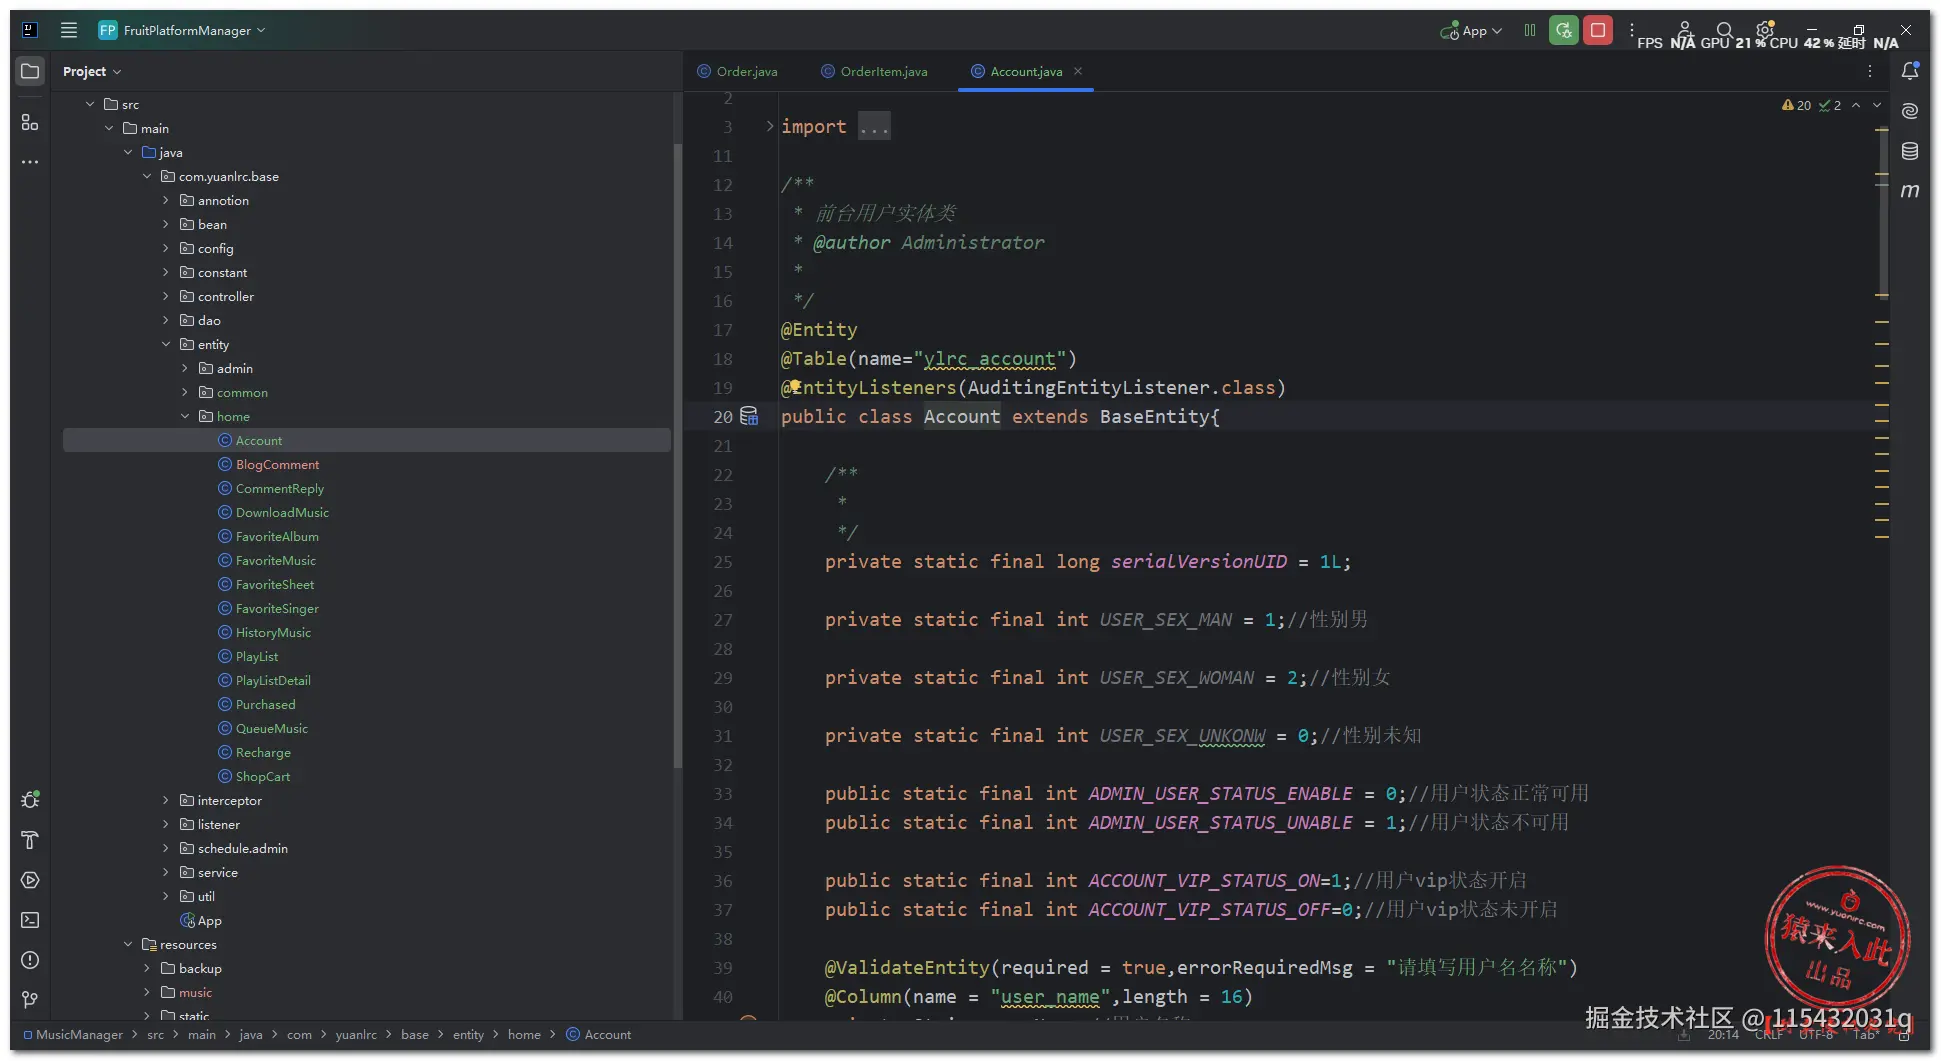Click the project tree vertical scrollbar
The height and width of the screenshot is (1061, 1941).
point(677,455)
